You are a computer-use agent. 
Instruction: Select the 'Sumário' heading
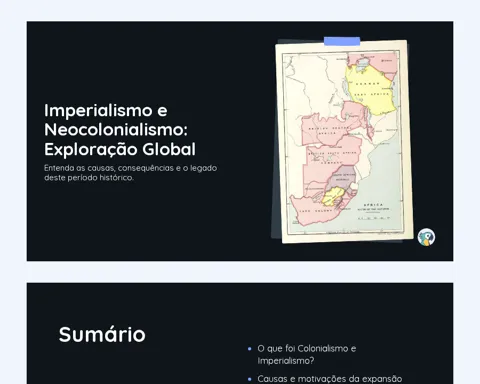tap(102, 334)
